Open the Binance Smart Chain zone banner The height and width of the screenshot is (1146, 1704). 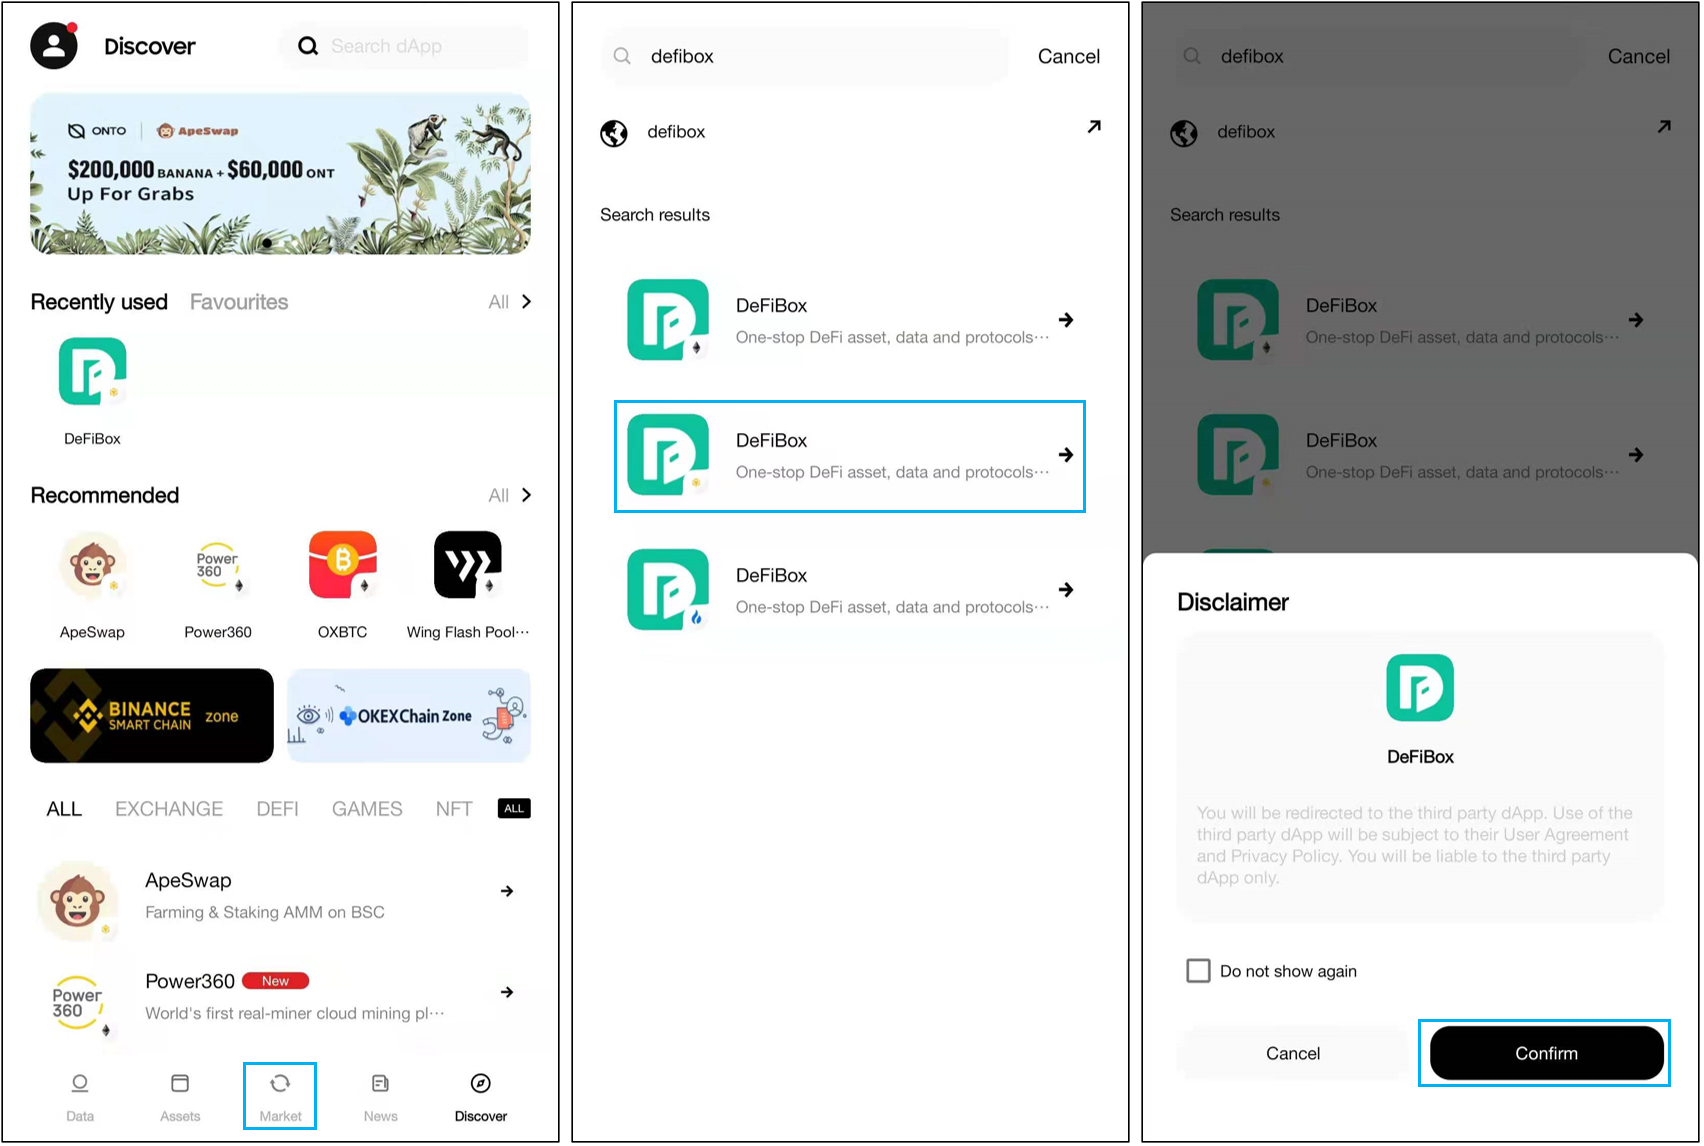click(152, 716)
